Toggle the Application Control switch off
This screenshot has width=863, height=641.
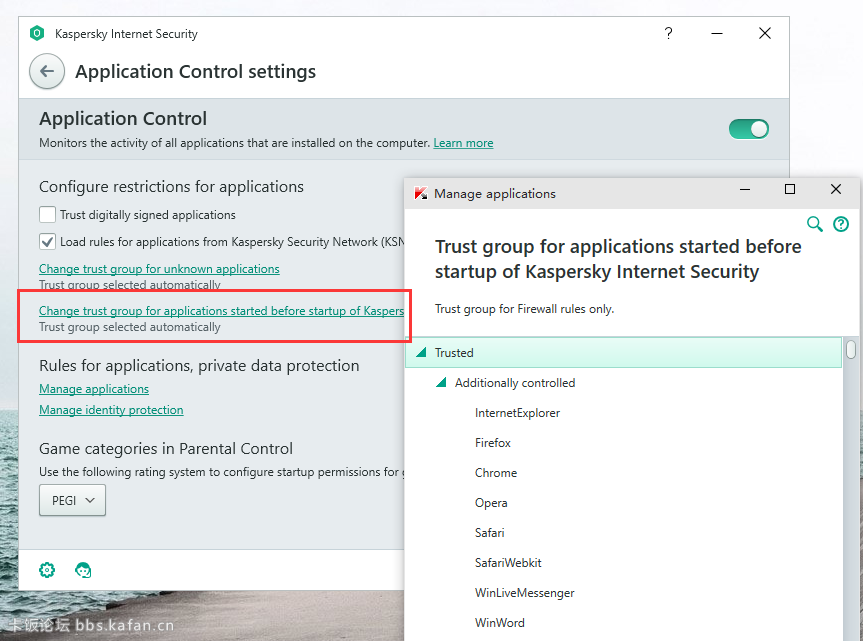click(749, 129)
